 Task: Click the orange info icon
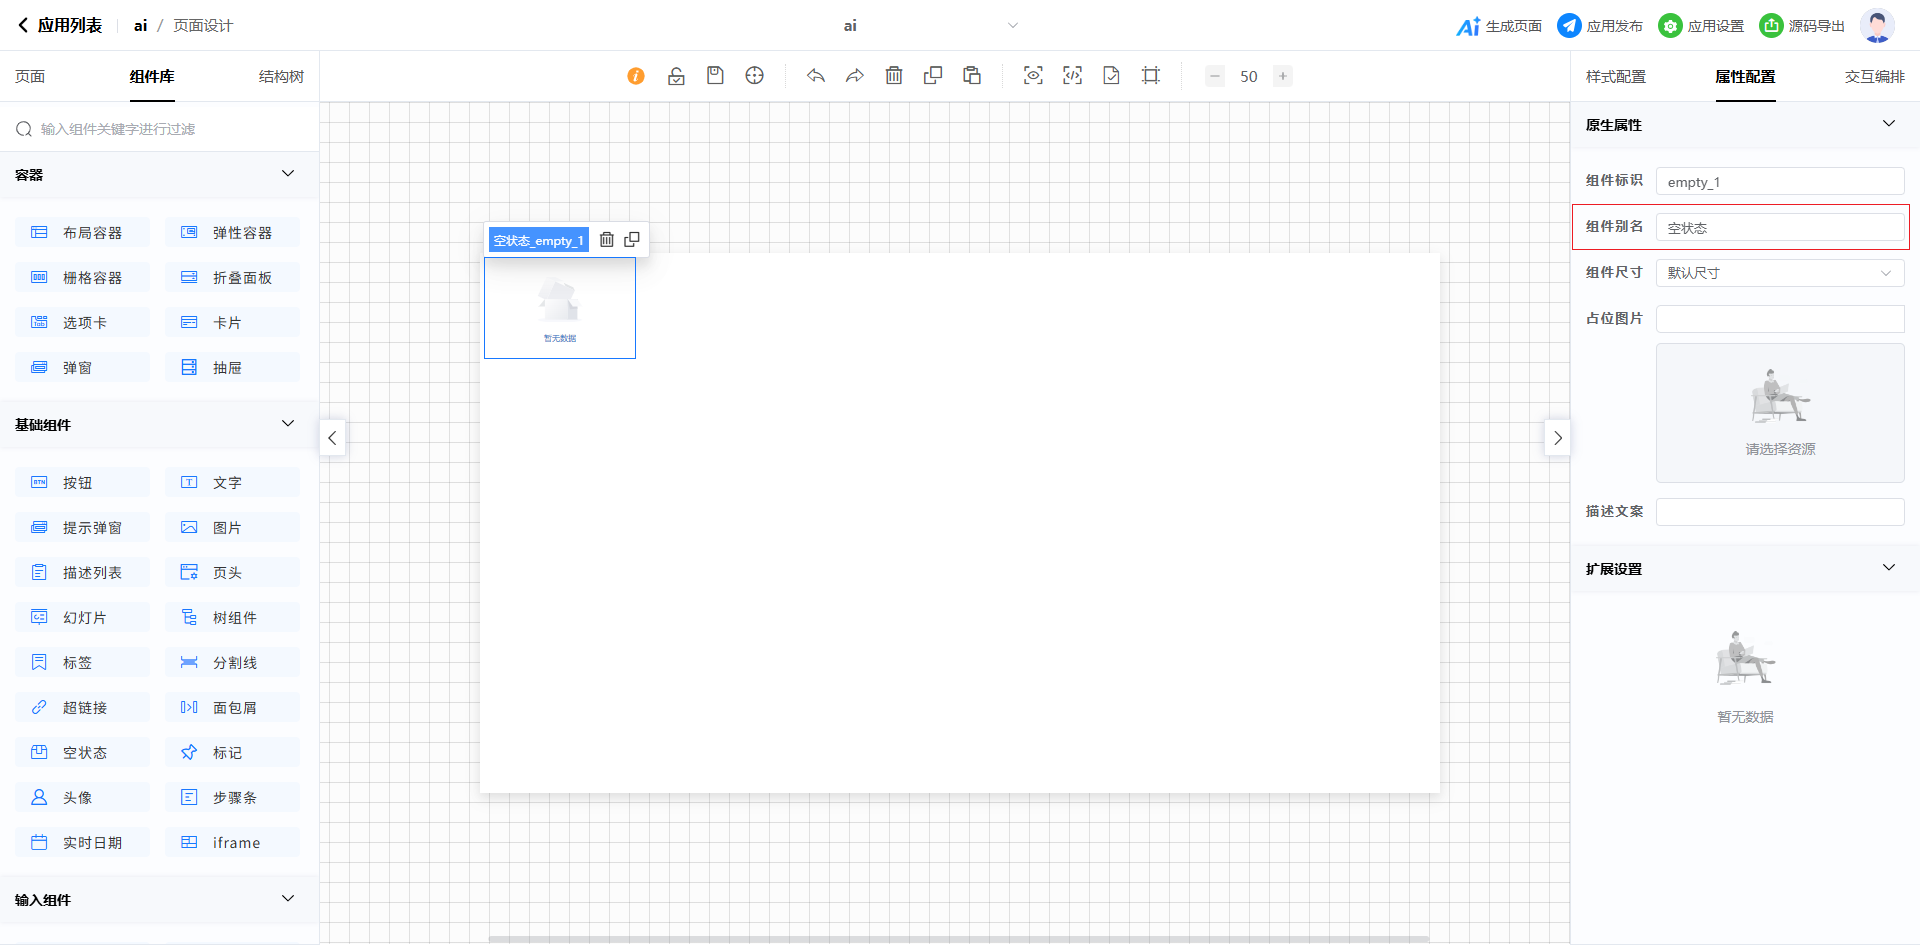[x=636, y=76]
